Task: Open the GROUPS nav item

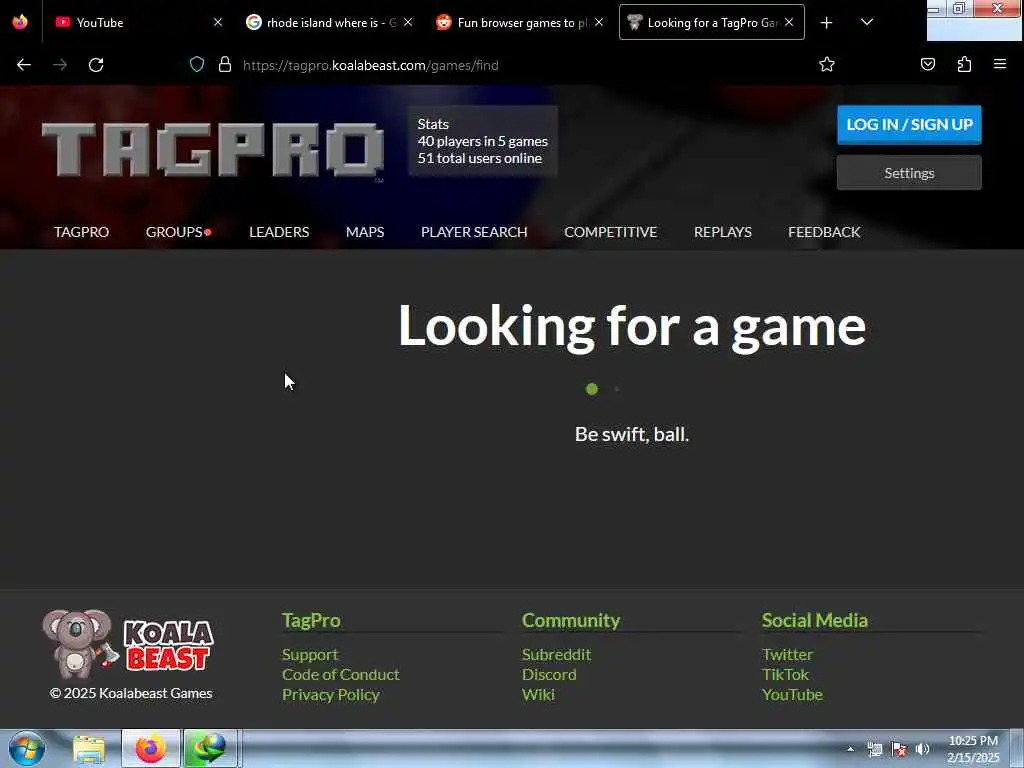Action: coord(174,232)
